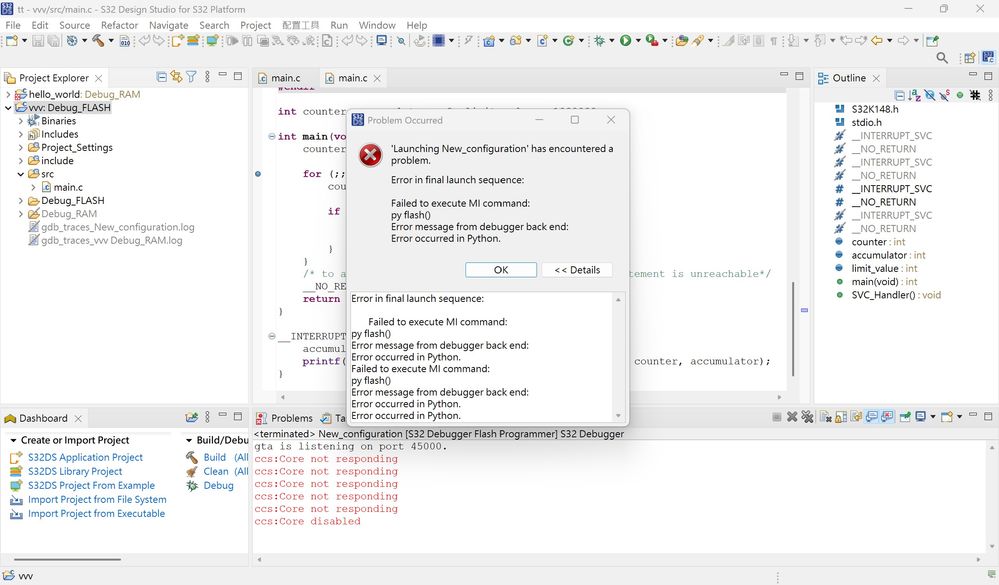Sort Outline entries alphabetically
This screenshot has width=999, height=585.
click(x=914, y=94)
